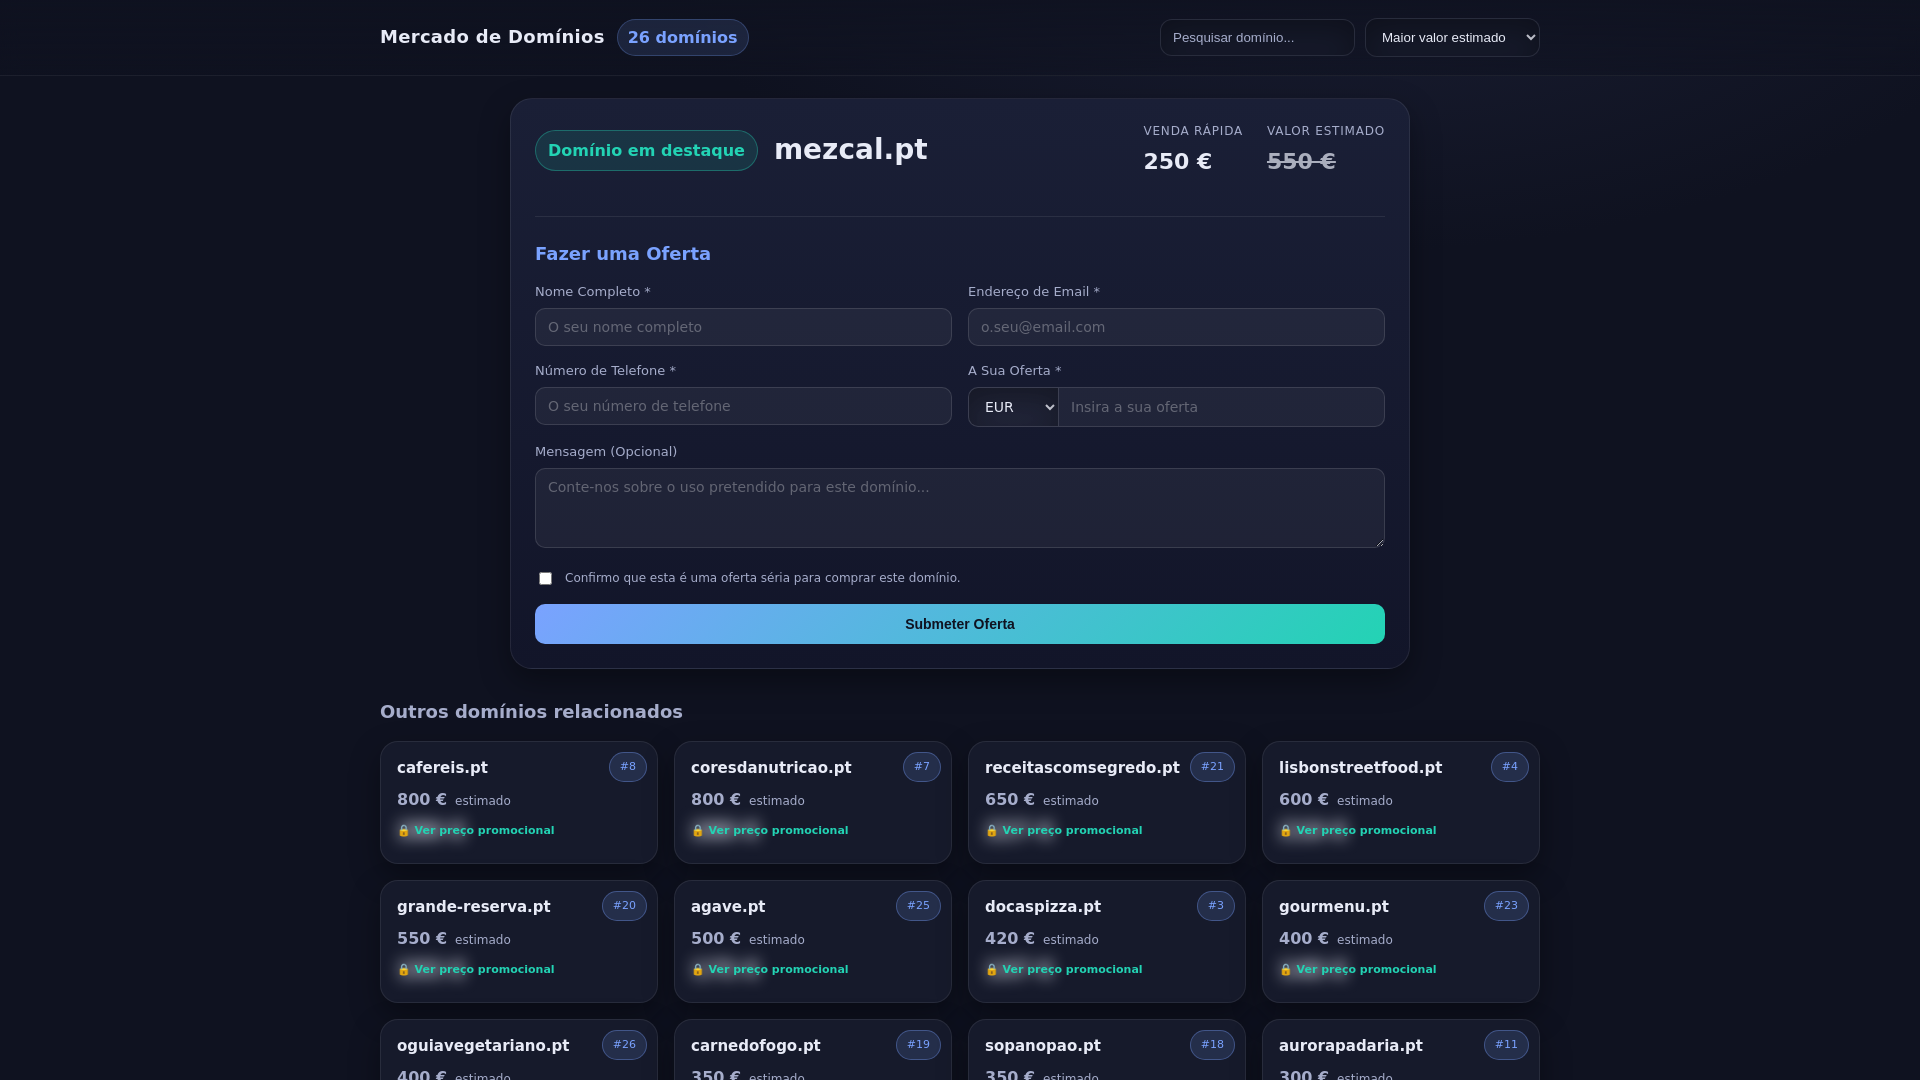Click the lock icon on agave.pt card

(698, 970)
